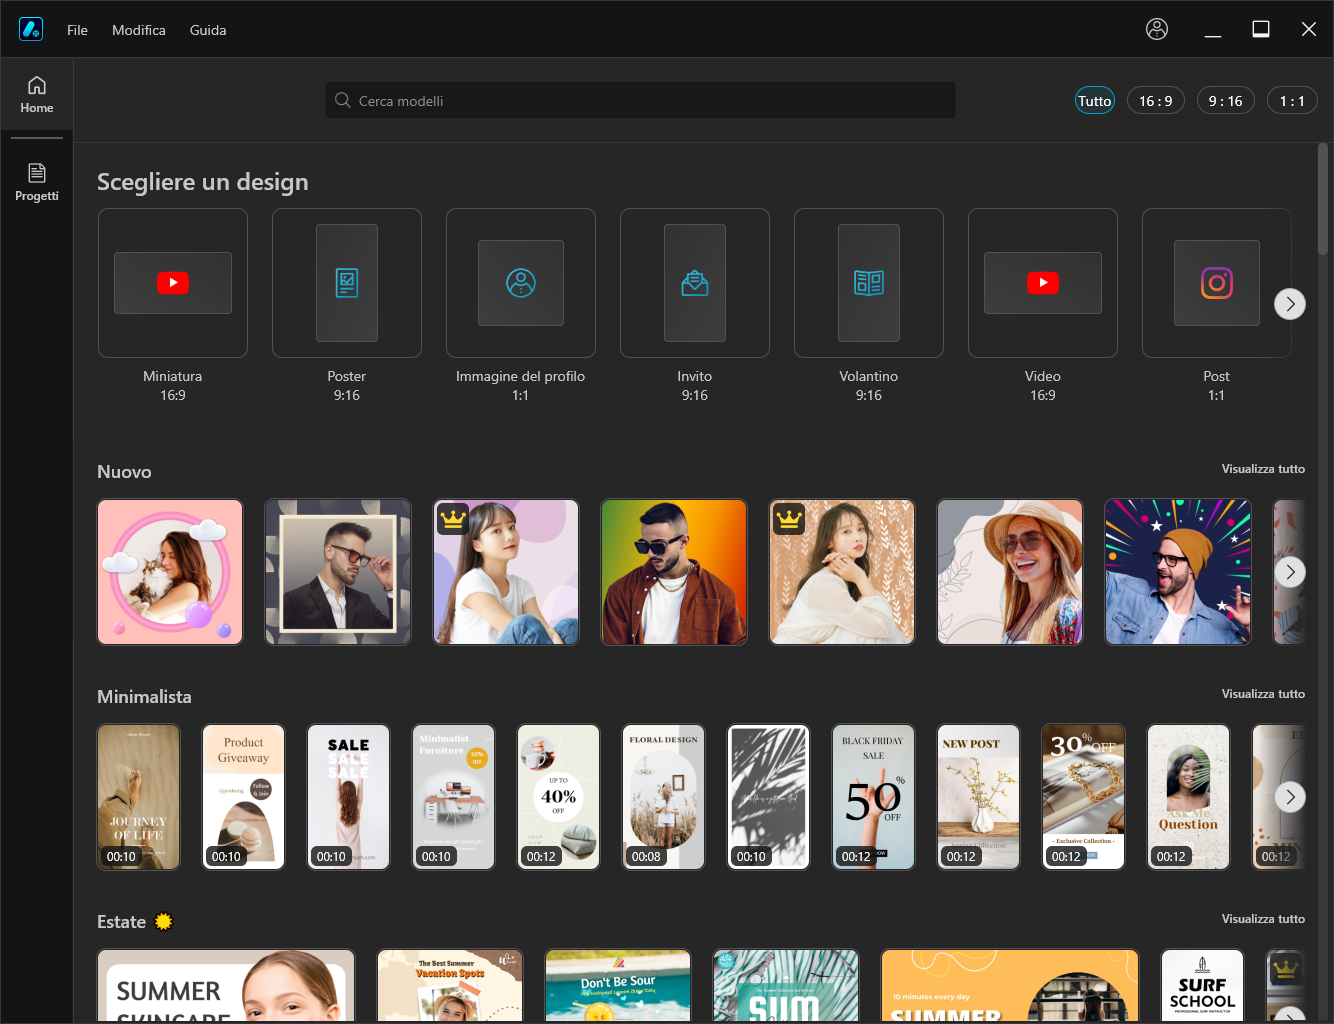Open the Up To 40% Off template
The image size is (1334, 1024).
tap(559, 797)
